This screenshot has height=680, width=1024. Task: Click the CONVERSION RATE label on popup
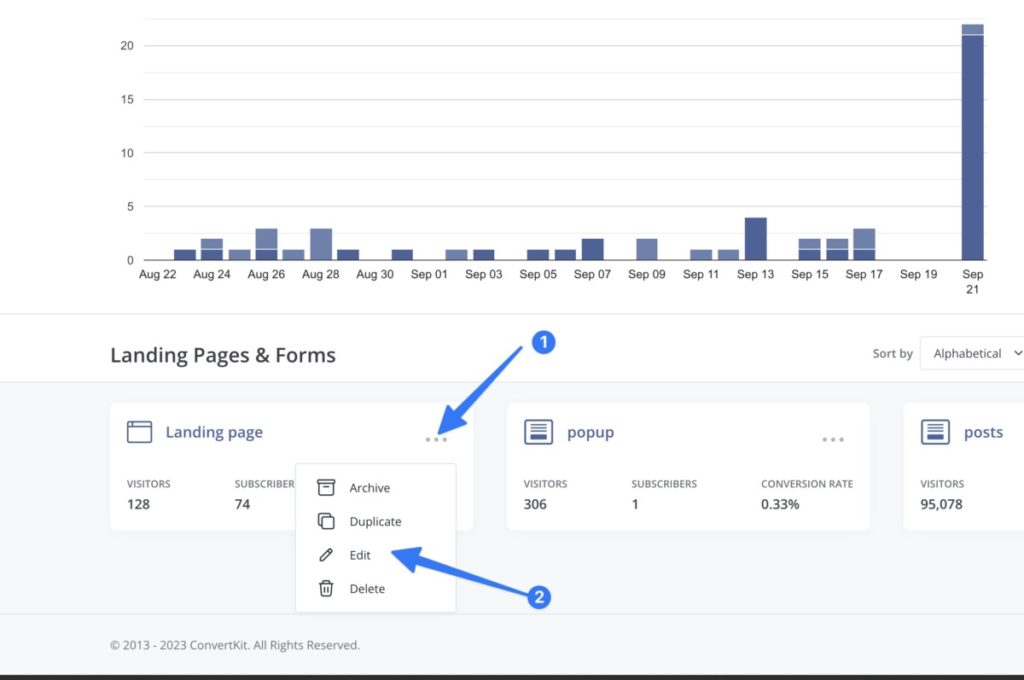click(x=807, y=484)
